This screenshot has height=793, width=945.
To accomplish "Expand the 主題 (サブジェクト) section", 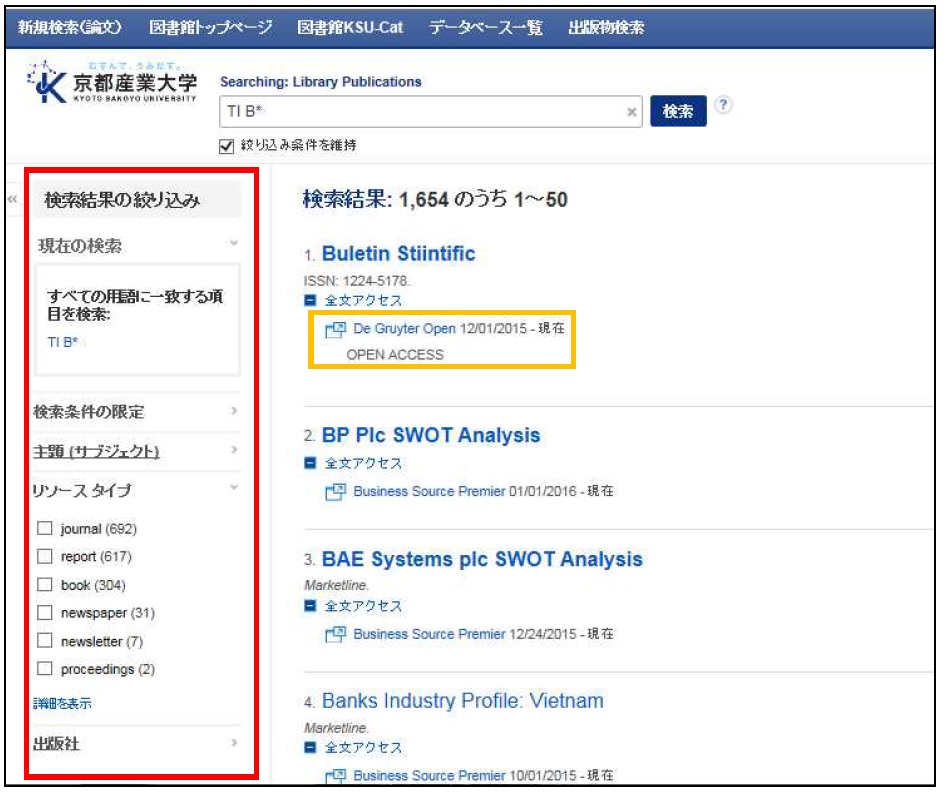I will [x=234, y=450].
